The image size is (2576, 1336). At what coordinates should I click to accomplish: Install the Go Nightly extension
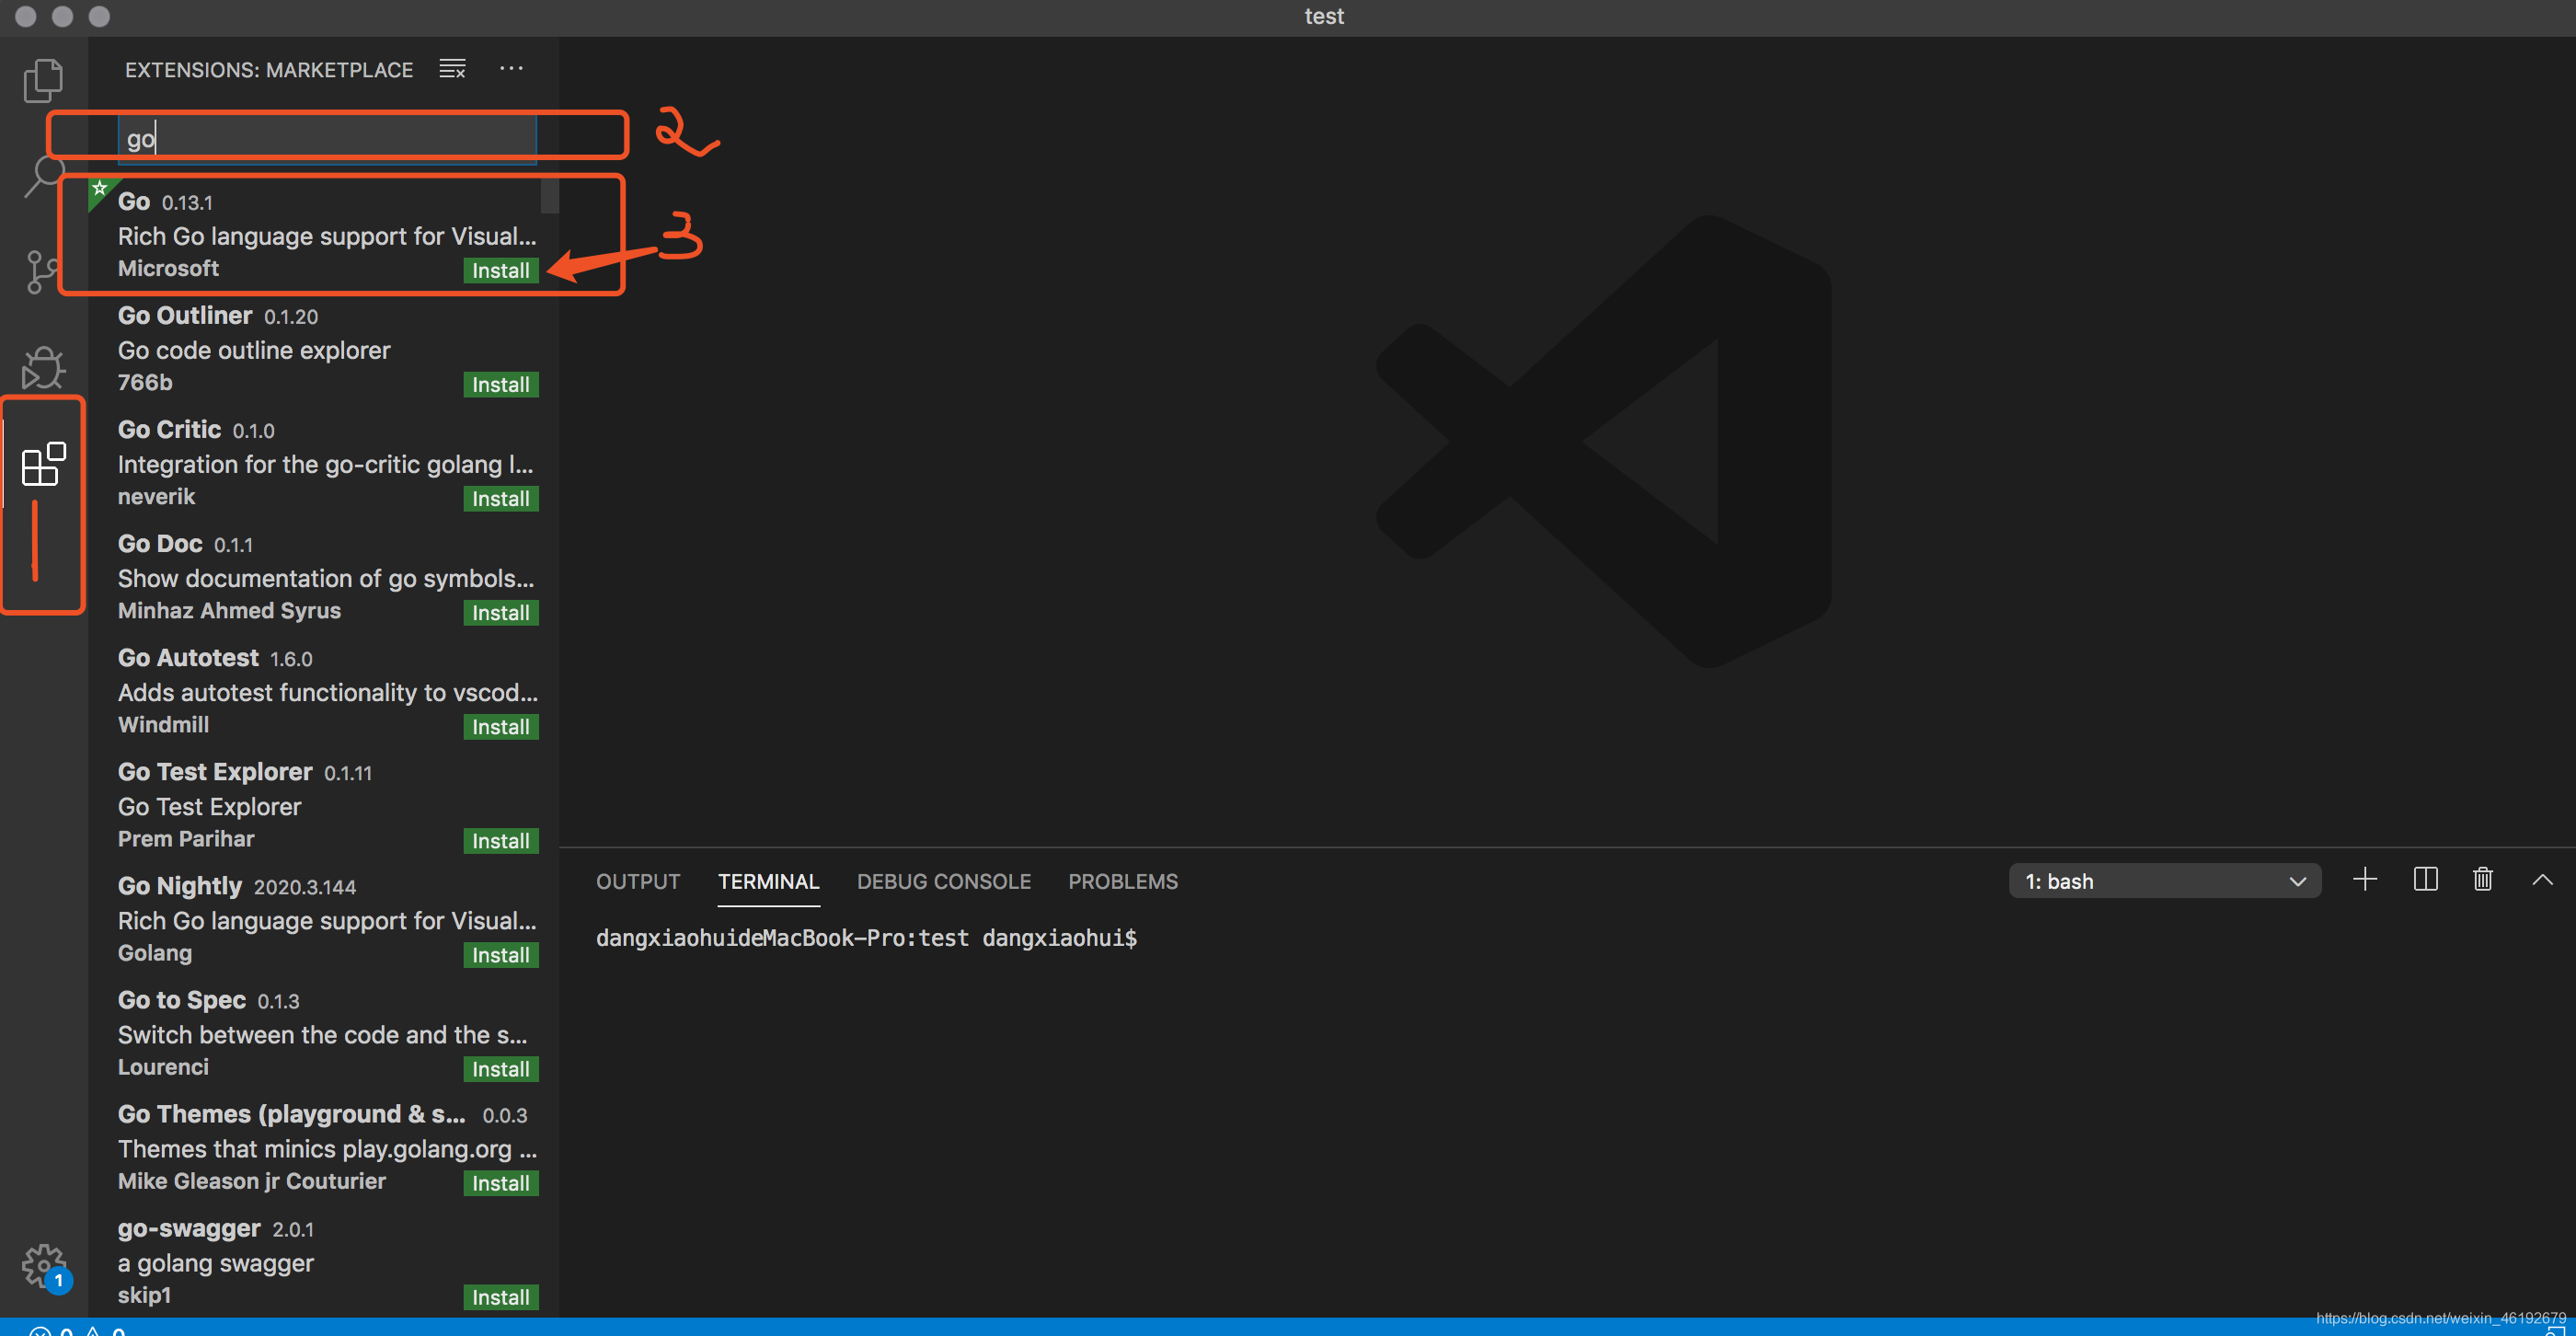tap(501, 955)
